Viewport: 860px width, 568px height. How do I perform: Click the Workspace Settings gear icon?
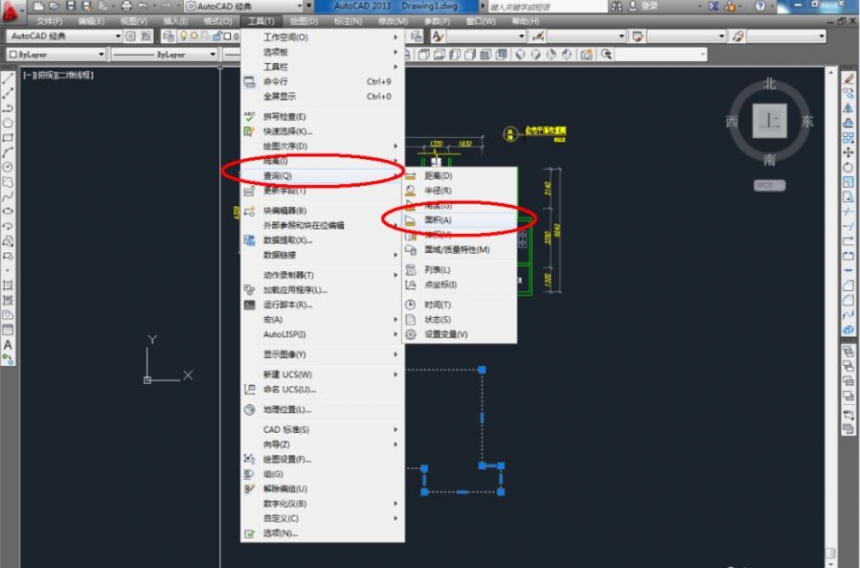coord(131,36)
